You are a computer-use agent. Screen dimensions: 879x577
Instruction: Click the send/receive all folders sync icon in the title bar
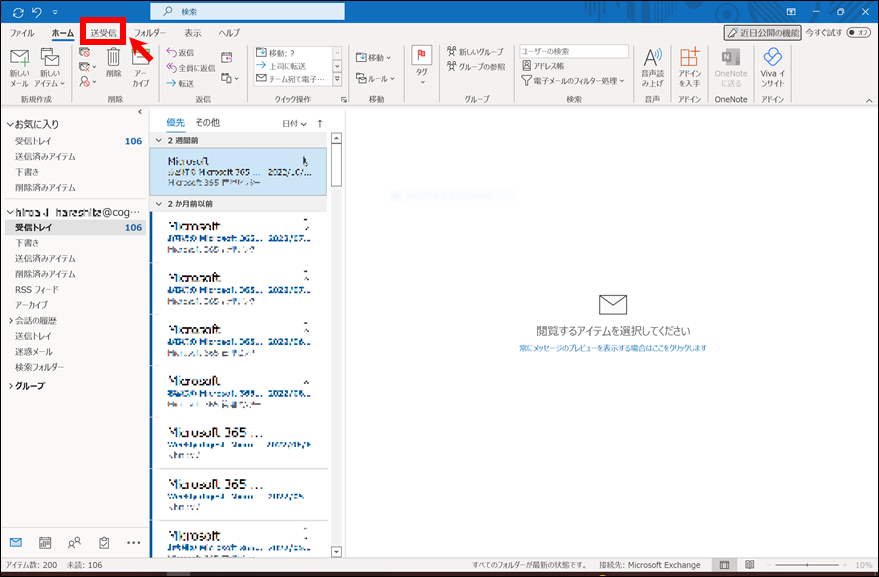(18, 12)
